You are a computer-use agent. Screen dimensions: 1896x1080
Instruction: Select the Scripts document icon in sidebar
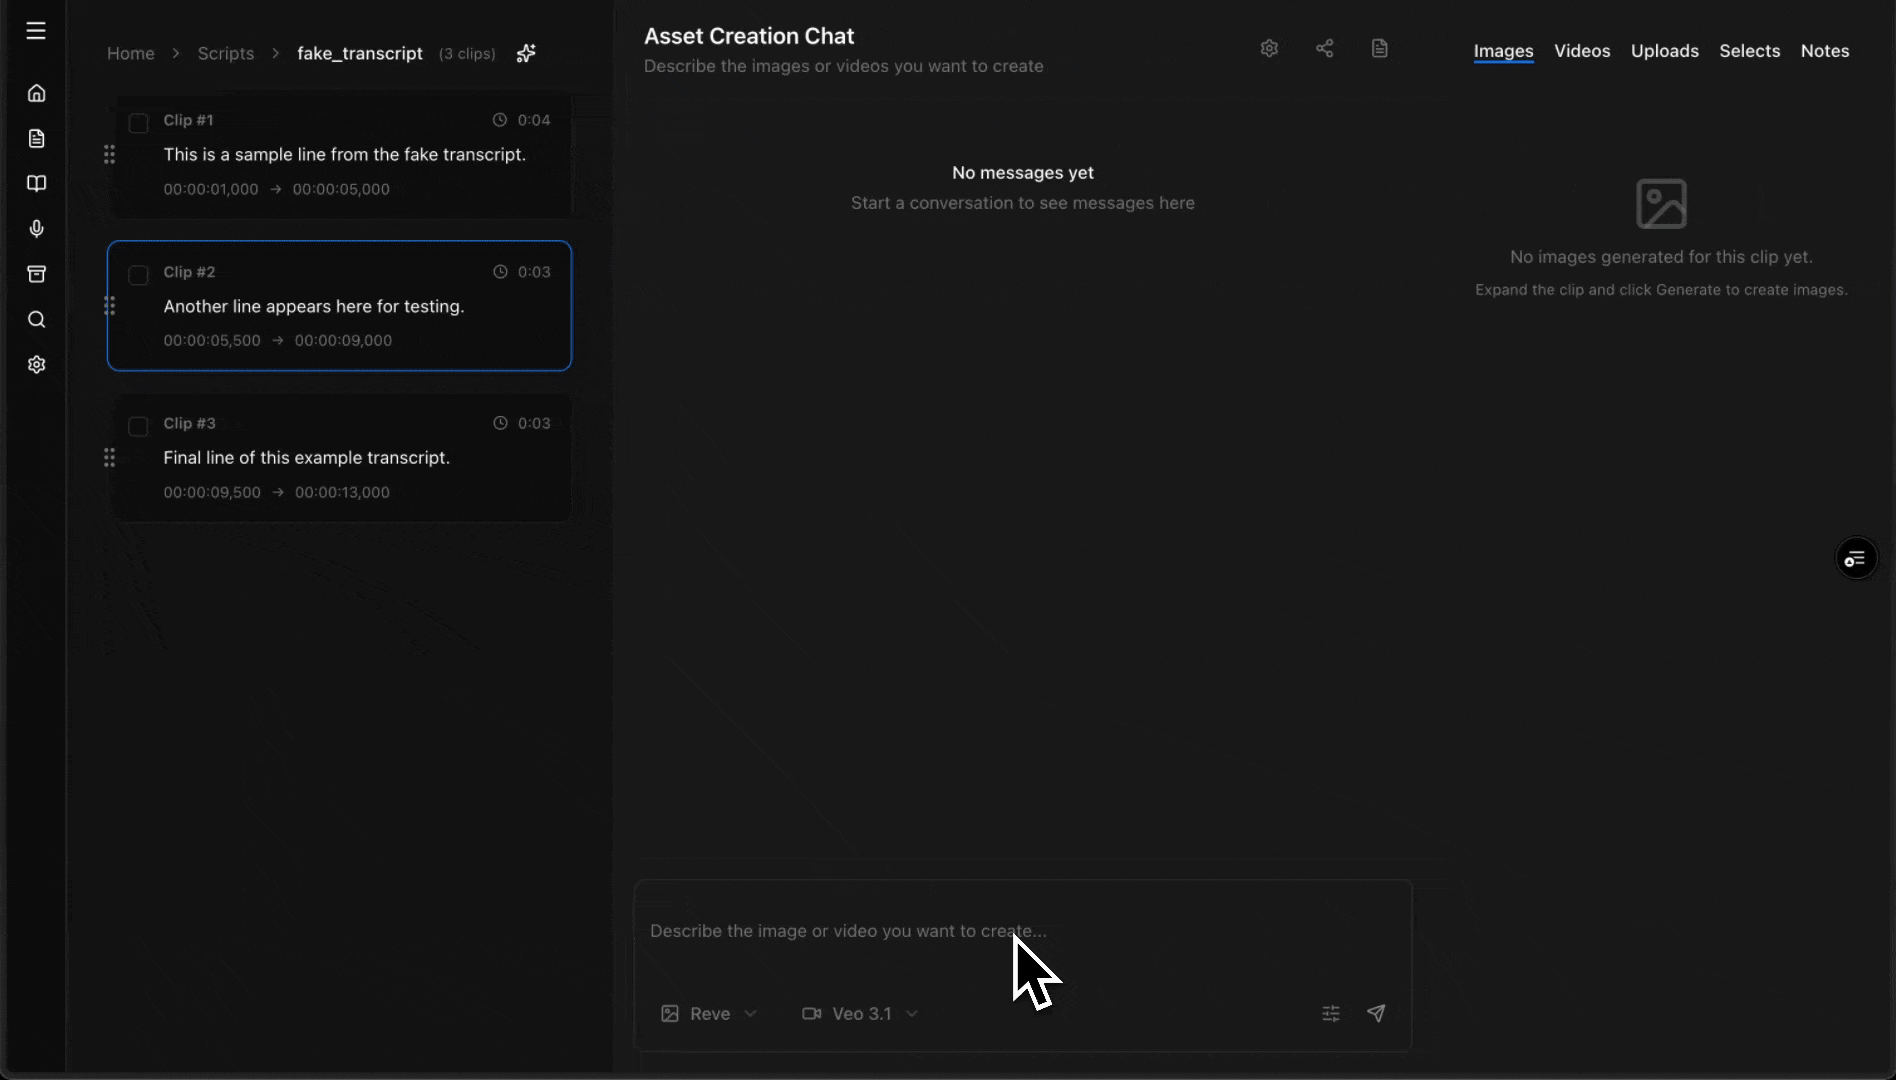(36, 138)
